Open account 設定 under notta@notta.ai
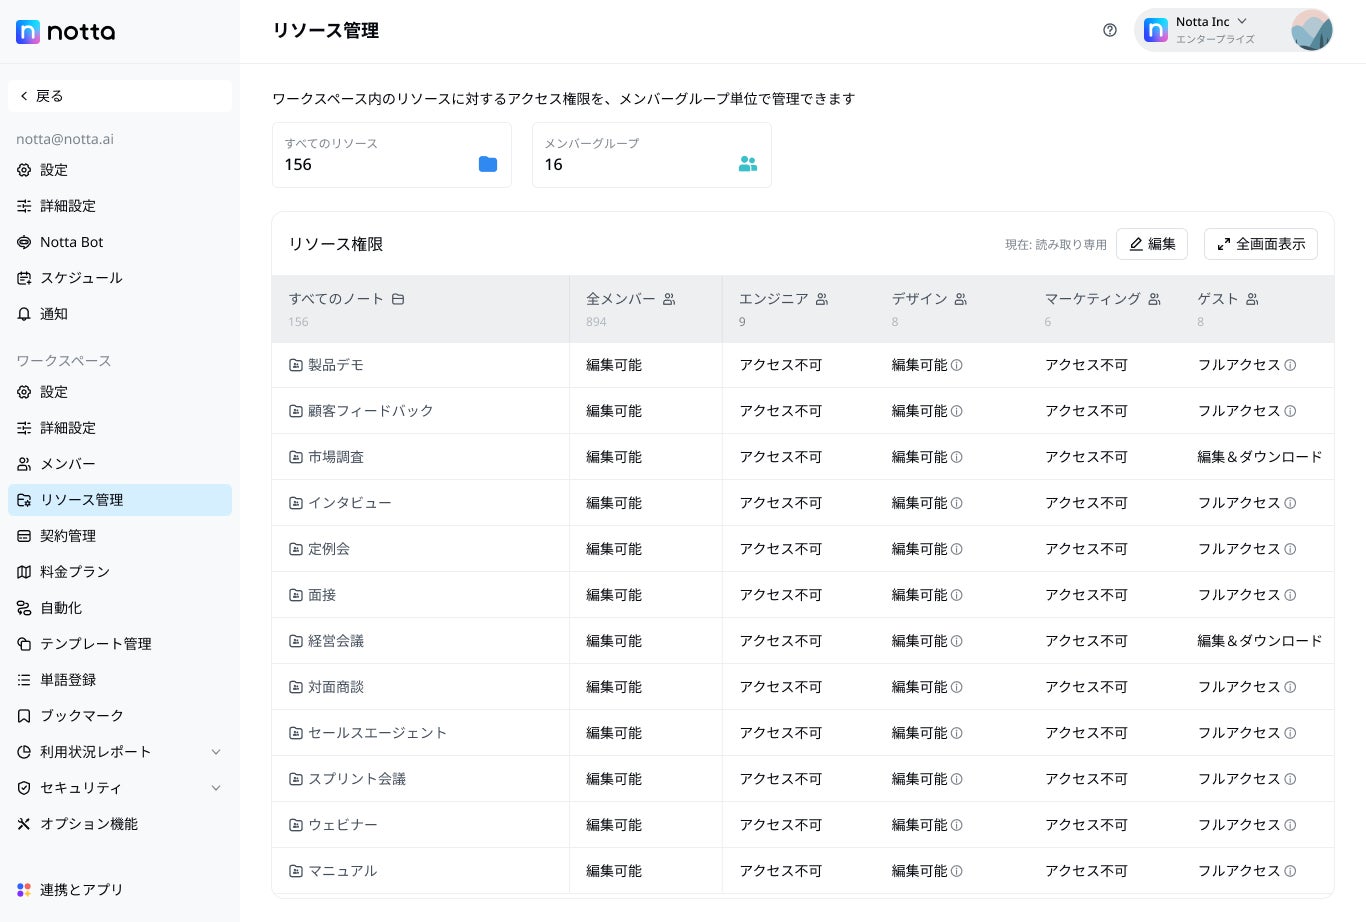 click(120, 170)
